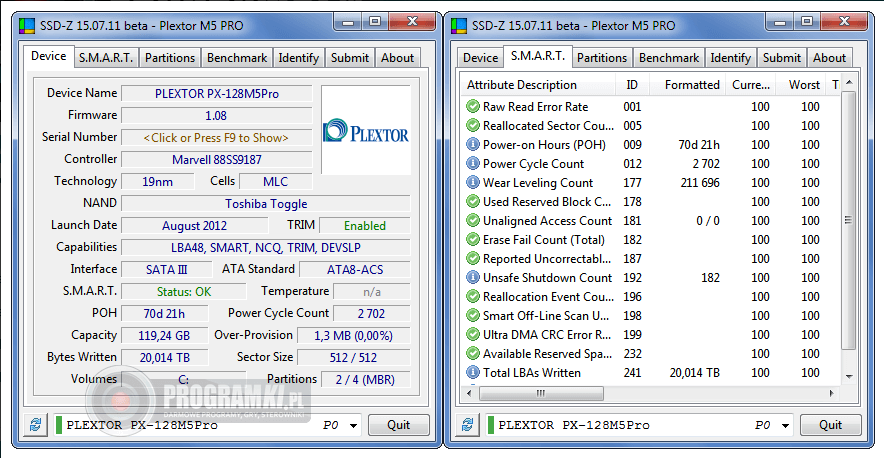Open the About tab in left window
884x458 pixels.
397,58
